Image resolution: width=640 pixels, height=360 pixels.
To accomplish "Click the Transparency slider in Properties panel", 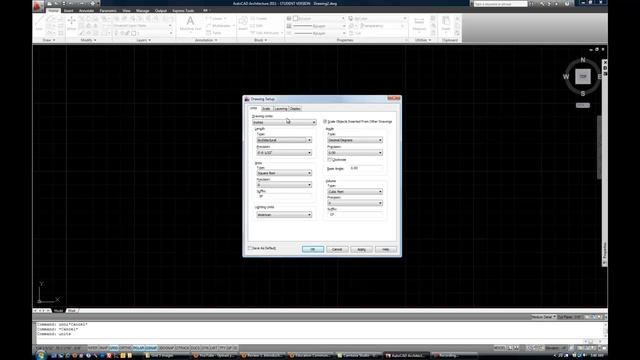I will pyautogui.click(x=383, y=26).
